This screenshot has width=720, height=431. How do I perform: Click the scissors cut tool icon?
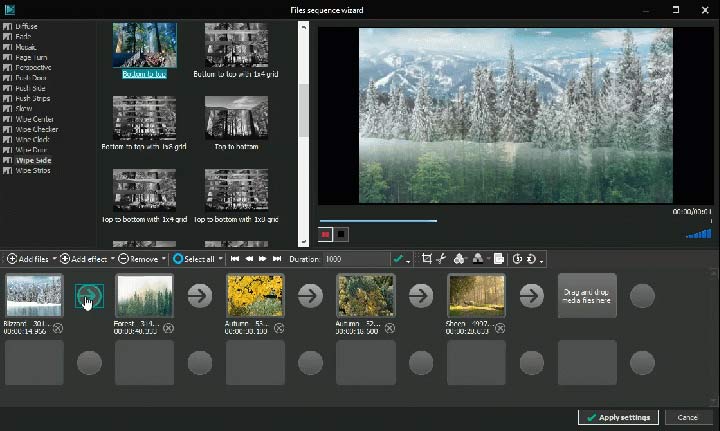441,259
